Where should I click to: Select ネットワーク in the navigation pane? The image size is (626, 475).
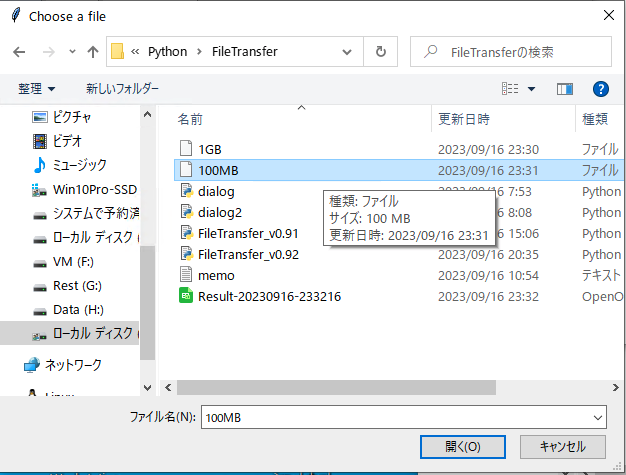73,365
